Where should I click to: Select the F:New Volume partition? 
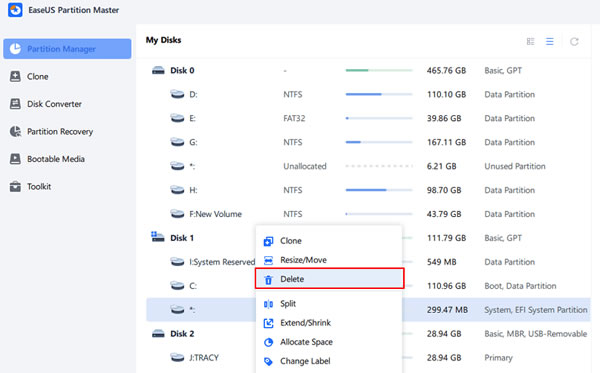tap(368, 214)
